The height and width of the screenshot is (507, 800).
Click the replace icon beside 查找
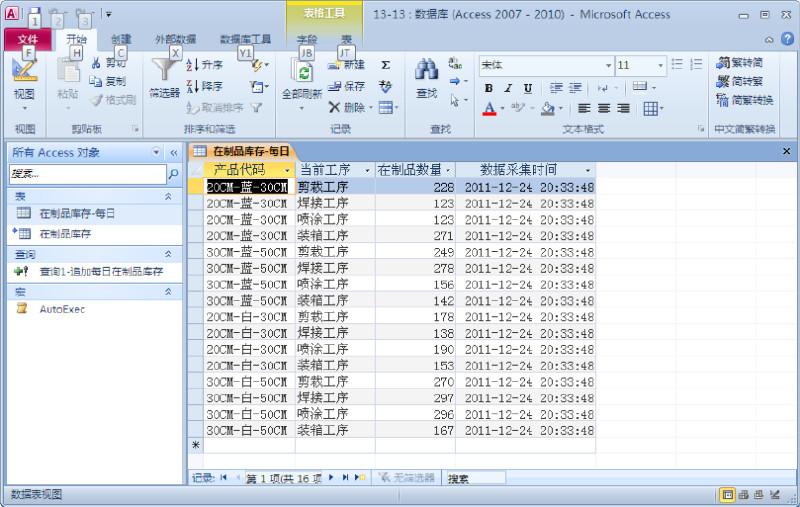[x=455, y=64]
